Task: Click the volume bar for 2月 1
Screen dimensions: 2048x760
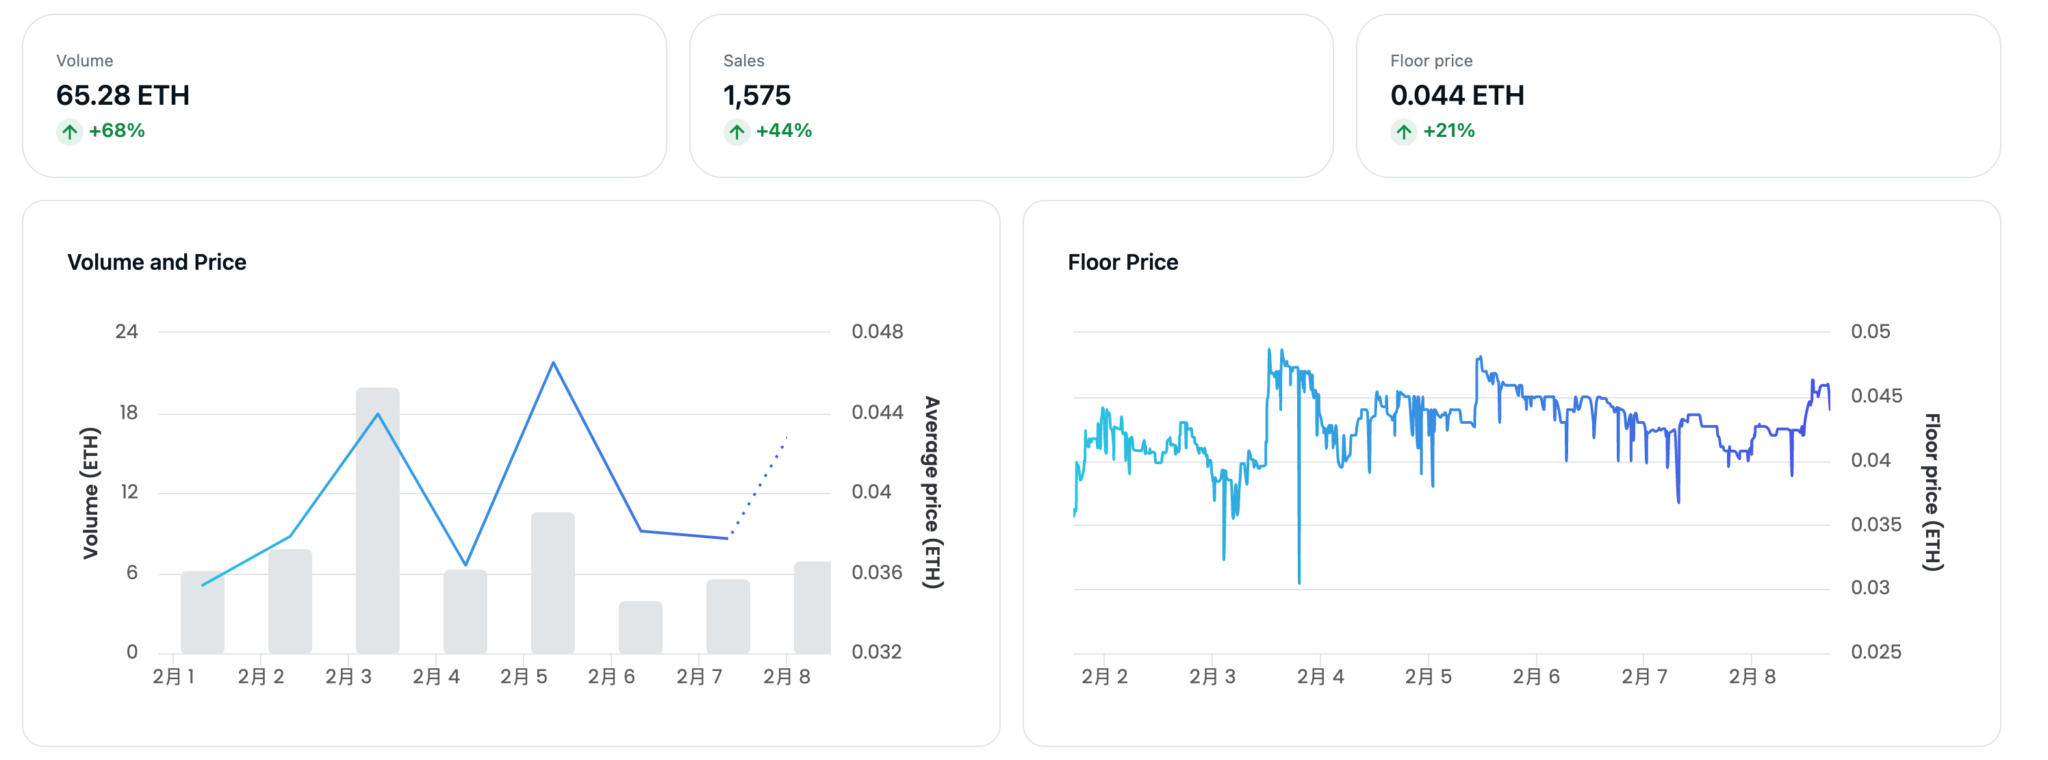Action: tap(202, 612)
